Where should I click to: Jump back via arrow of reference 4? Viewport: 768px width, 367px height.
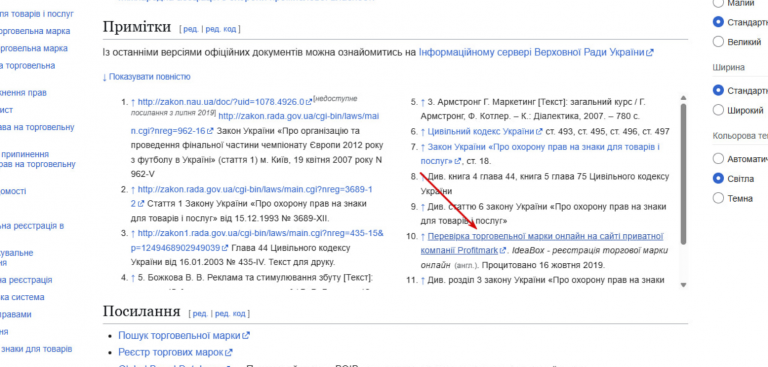point(133,278)
